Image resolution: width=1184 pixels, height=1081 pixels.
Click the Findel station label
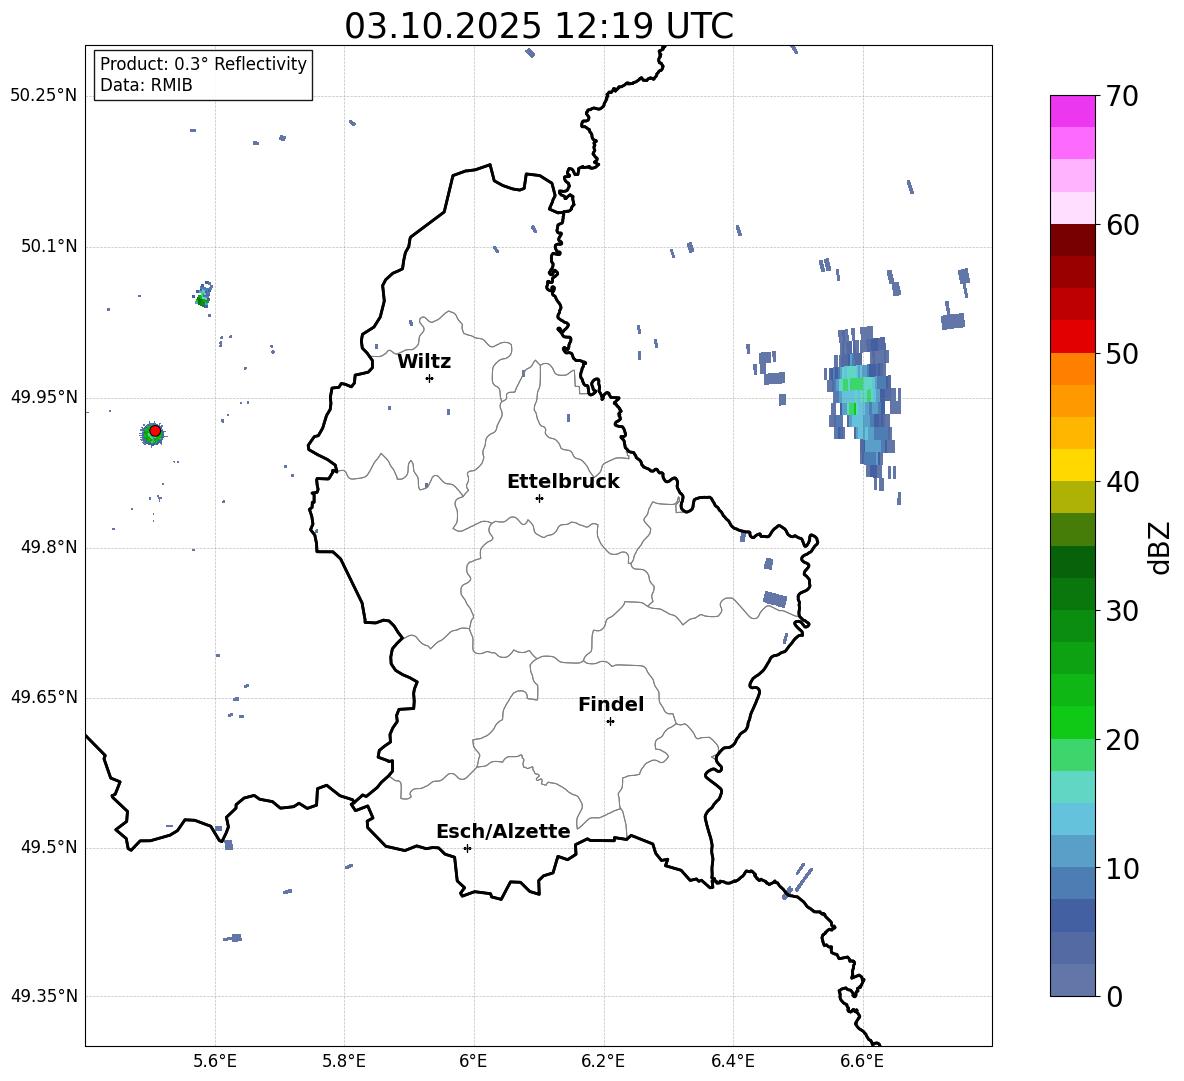pos(611,704)
